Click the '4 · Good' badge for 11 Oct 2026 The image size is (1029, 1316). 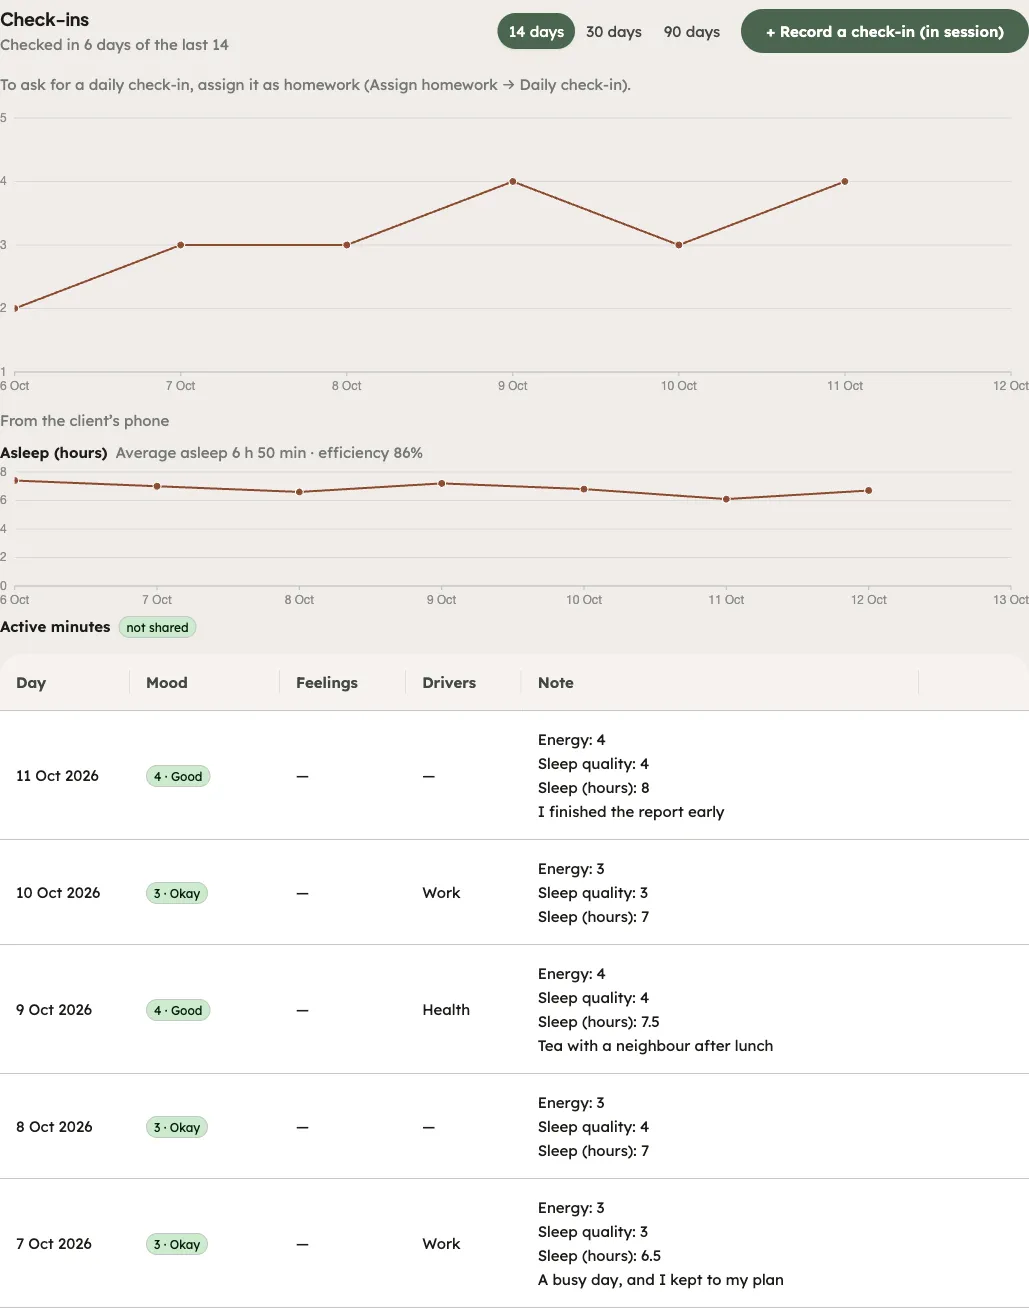[178, 776]
